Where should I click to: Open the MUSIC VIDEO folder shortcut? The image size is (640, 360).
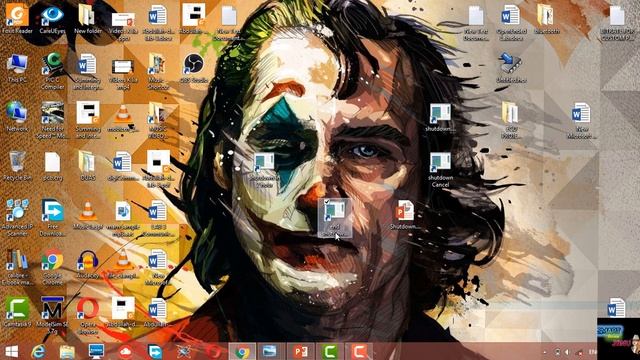tap(158, 120)
